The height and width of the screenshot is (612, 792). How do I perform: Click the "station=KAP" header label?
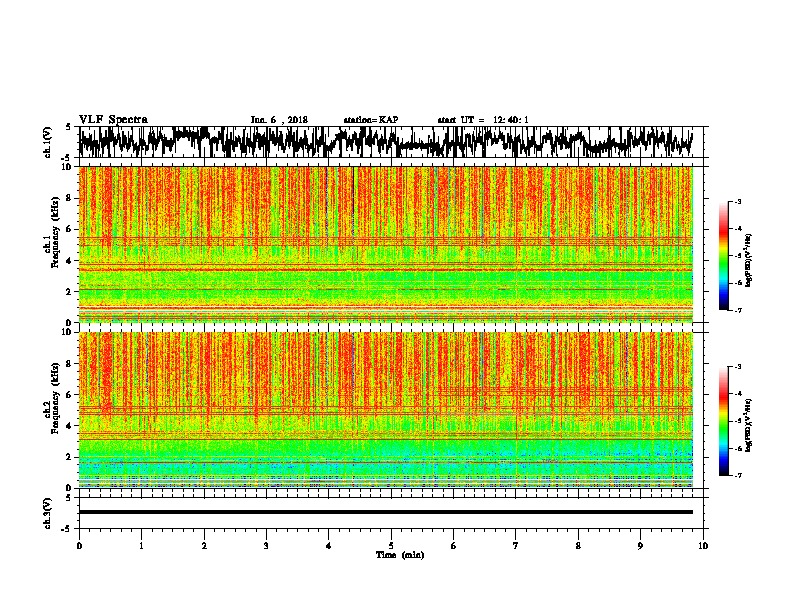(370, 120)
